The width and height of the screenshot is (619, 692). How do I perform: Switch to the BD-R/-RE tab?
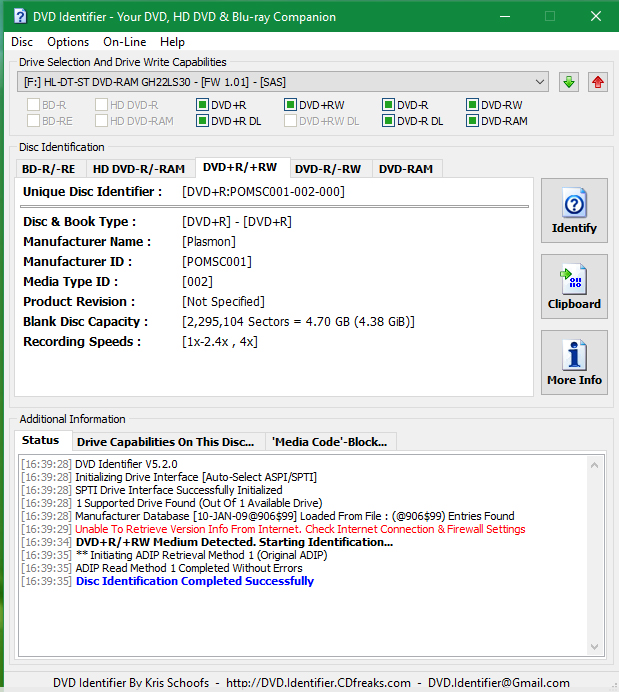tap(49, 169)
